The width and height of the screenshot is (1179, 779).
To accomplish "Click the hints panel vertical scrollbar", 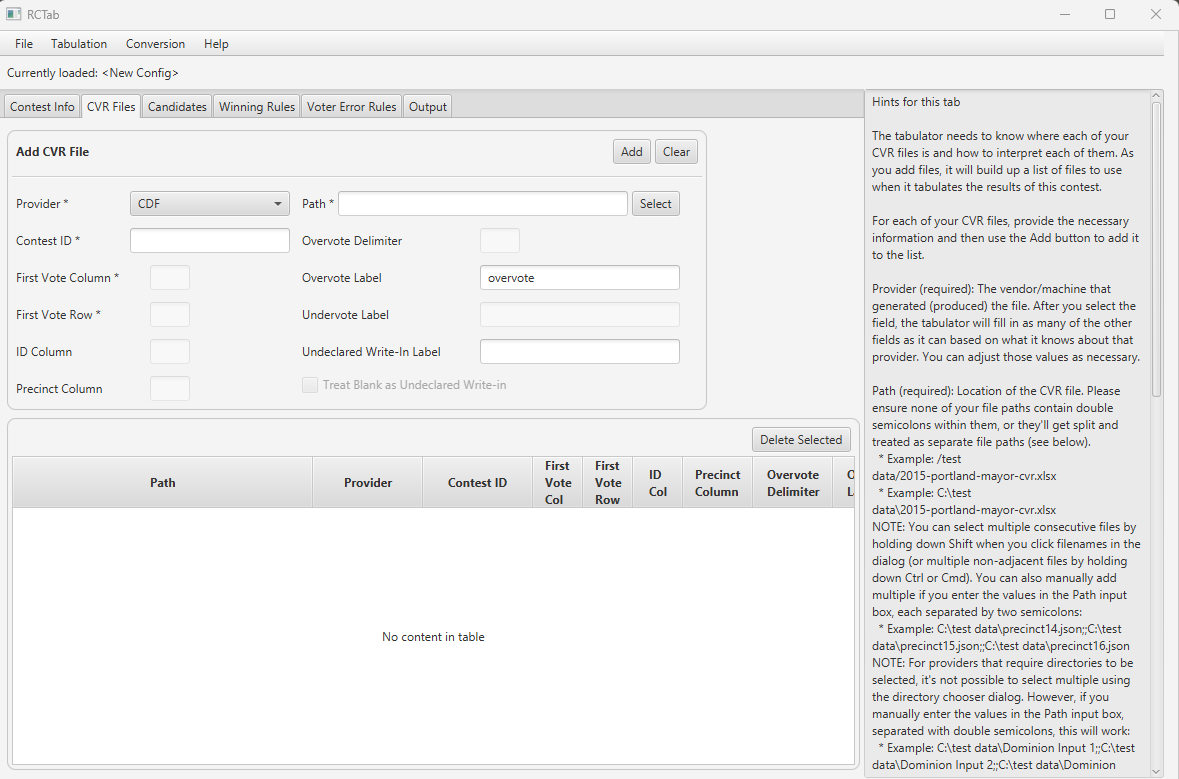I will [x=1156, y=248].
